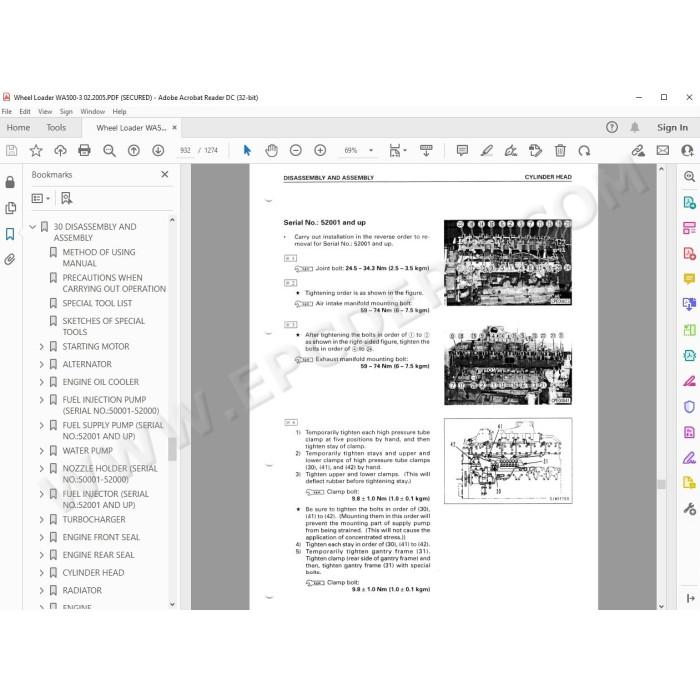Screen dimensions: 700x700
Task: Click the Highlight text pen icon
Action: (x=487, y=150)
